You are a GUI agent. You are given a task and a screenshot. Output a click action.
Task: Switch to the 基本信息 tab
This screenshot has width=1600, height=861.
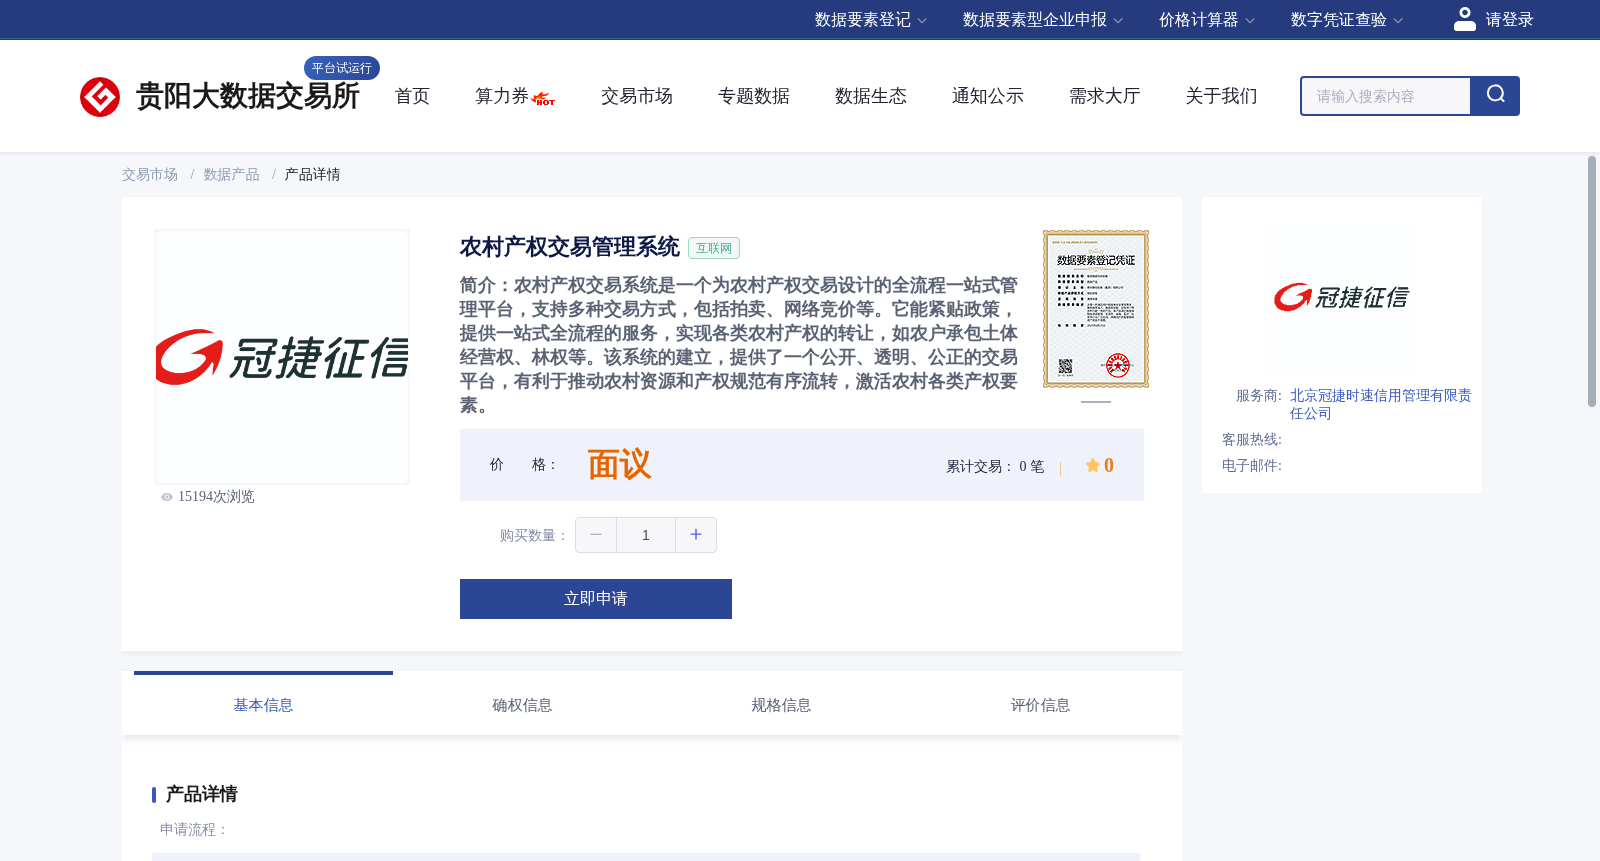[263, 705]
